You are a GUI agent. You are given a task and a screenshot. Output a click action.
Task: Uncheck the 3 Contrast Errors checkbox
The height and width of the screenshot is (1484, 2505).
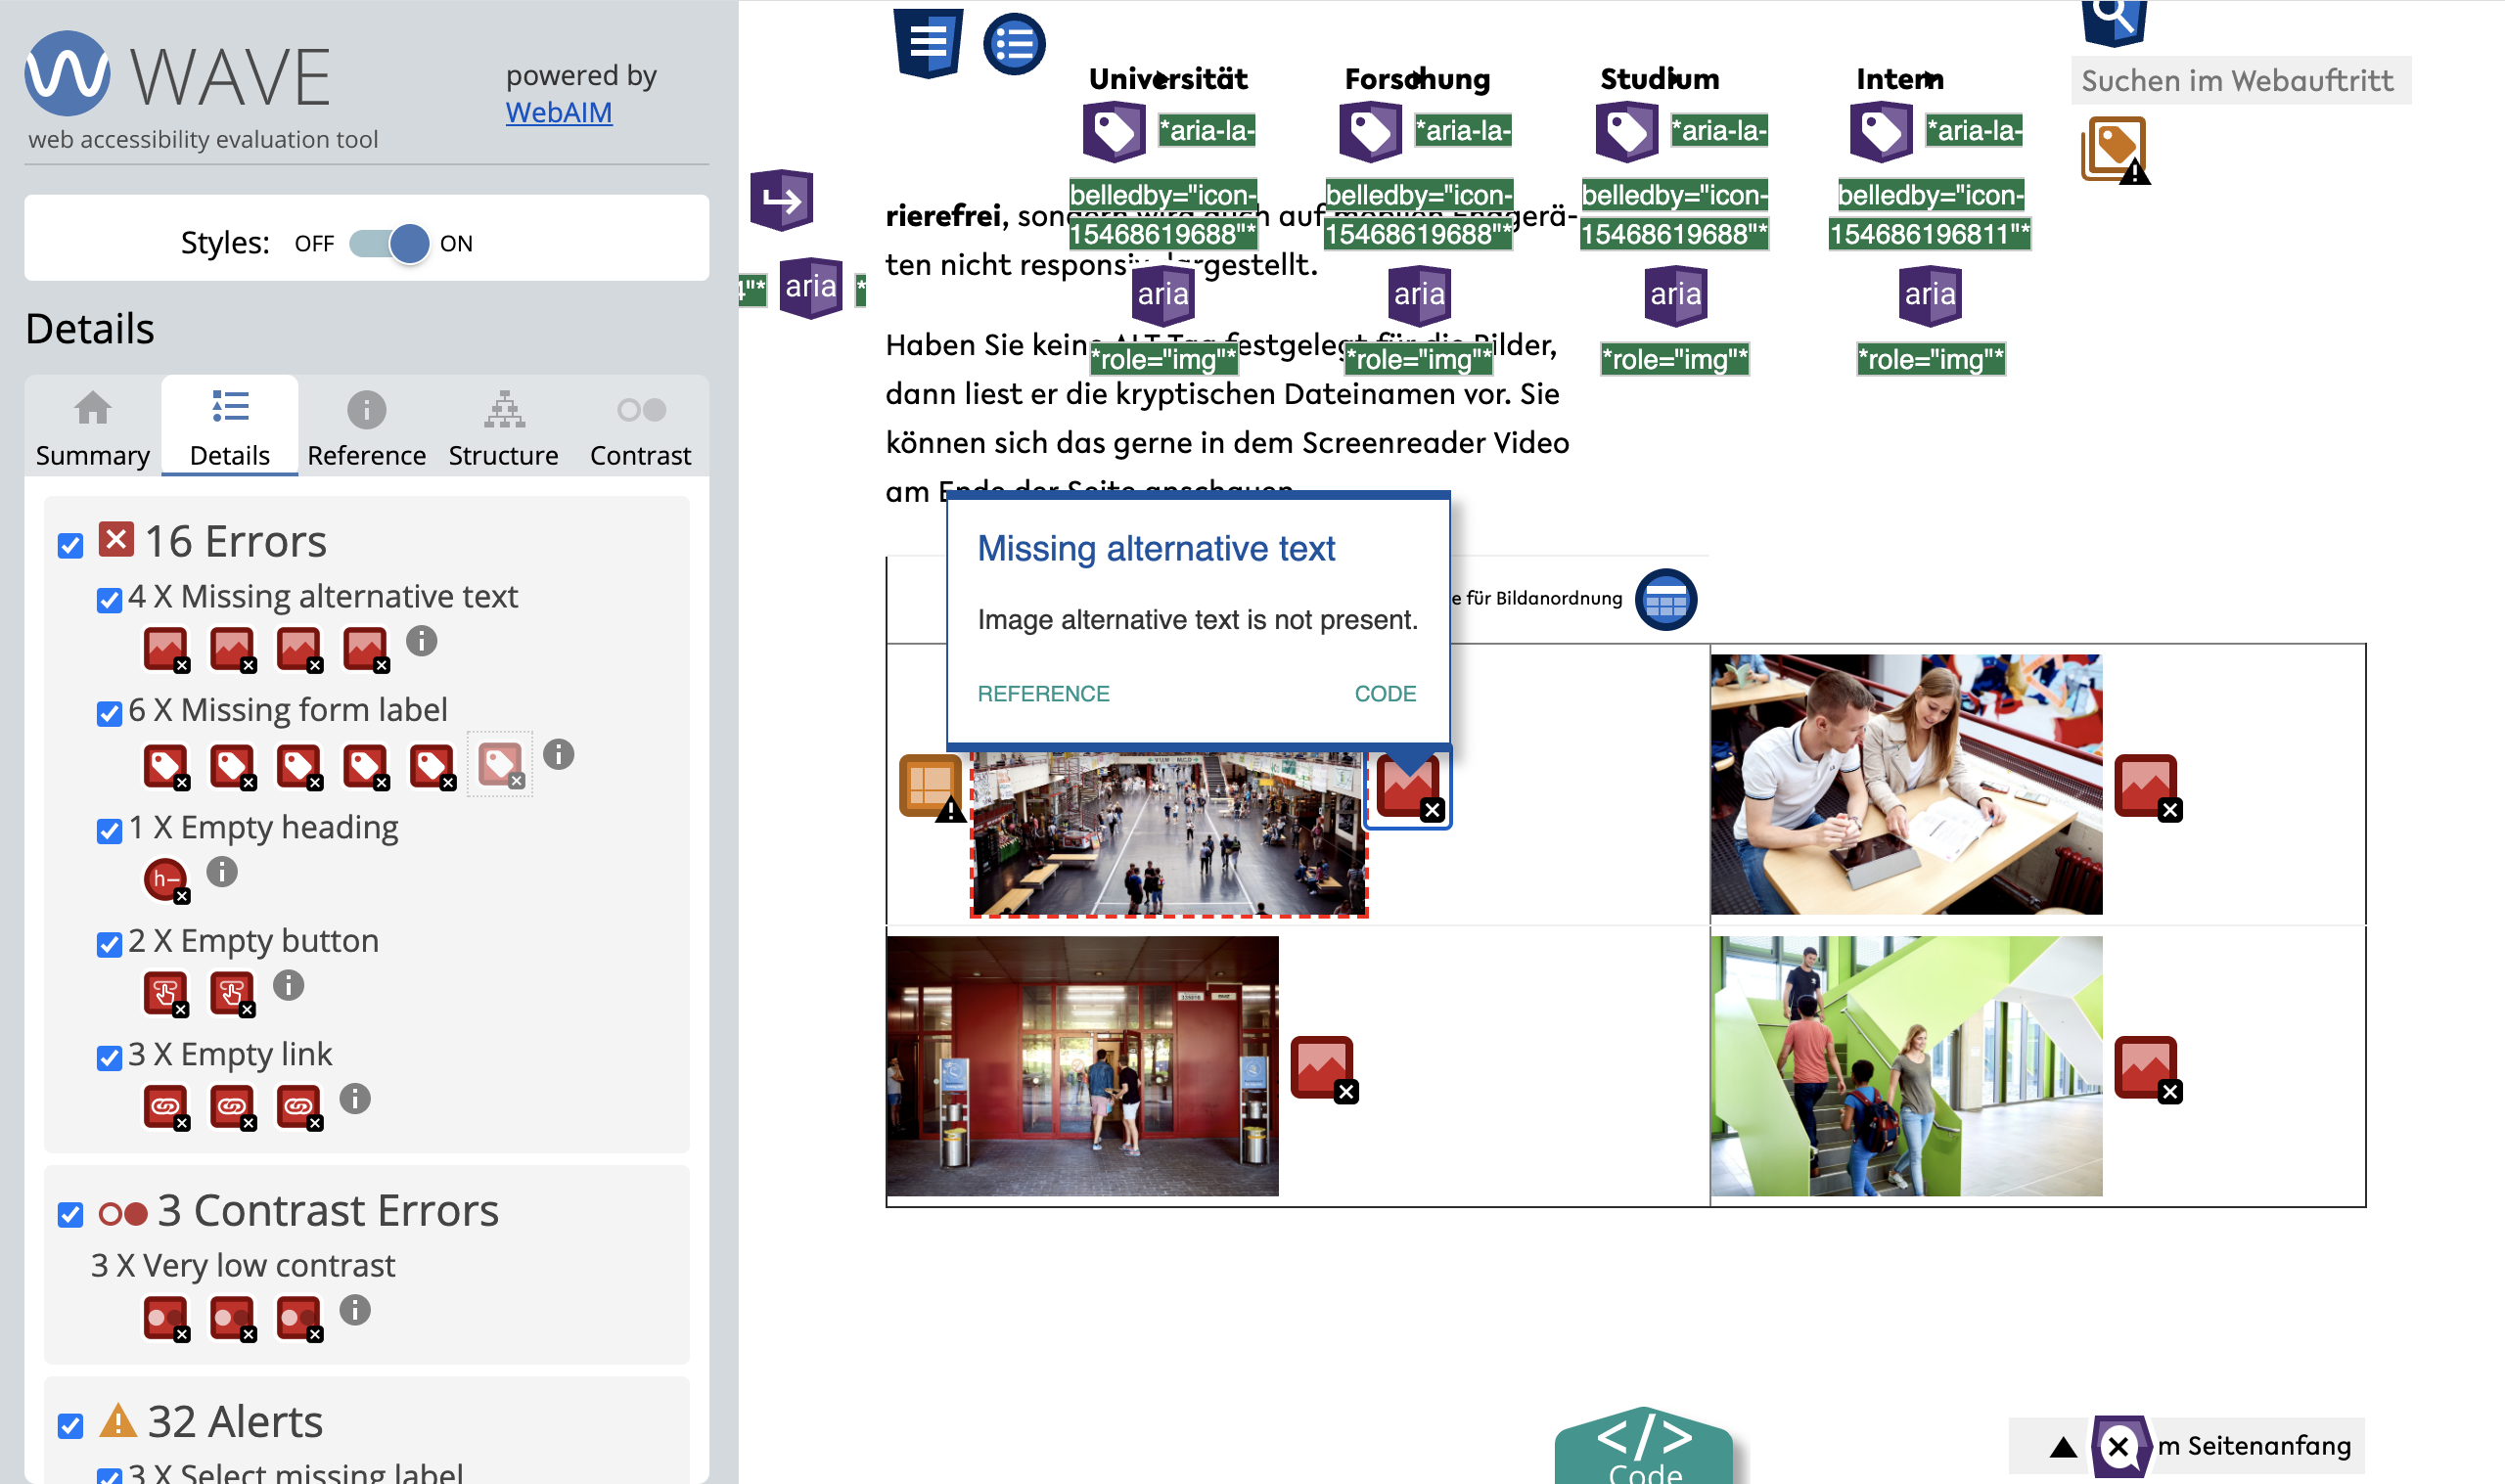pyautogui.click(x=70, y=1215)
